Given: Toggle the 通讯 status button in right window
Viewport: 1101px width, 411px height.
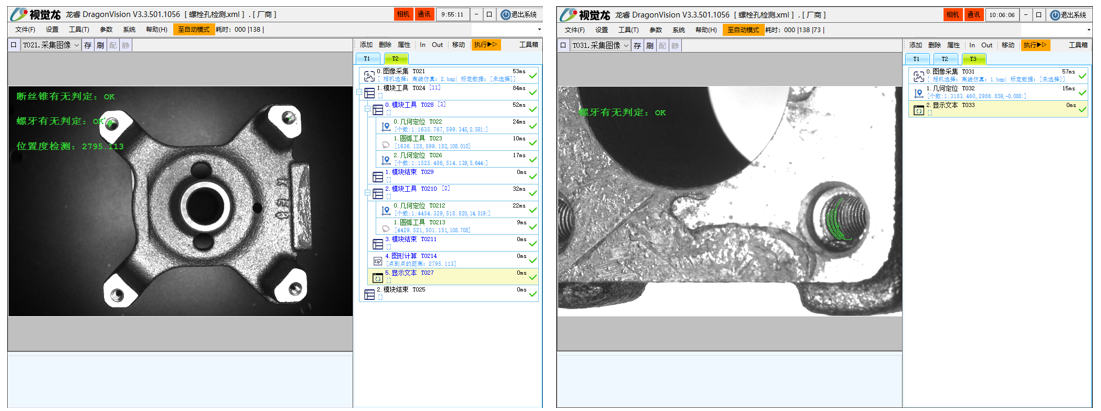Looking at the screenshot, I should pyautogui.click(x=974, y=14).
